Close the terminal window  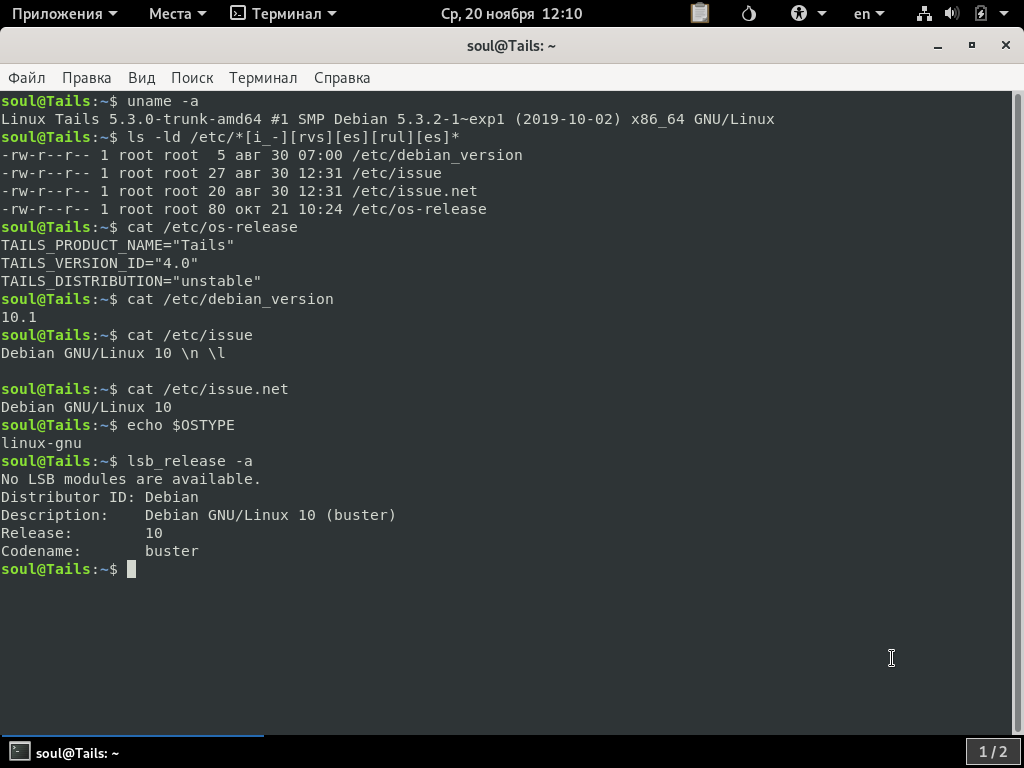tap(1006, 45)
